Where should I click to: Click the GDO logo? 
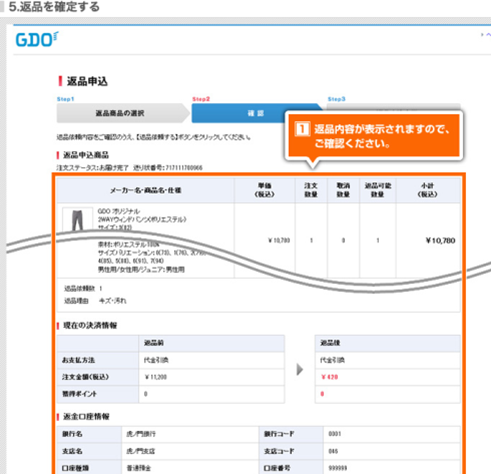(x=37, y=39)
